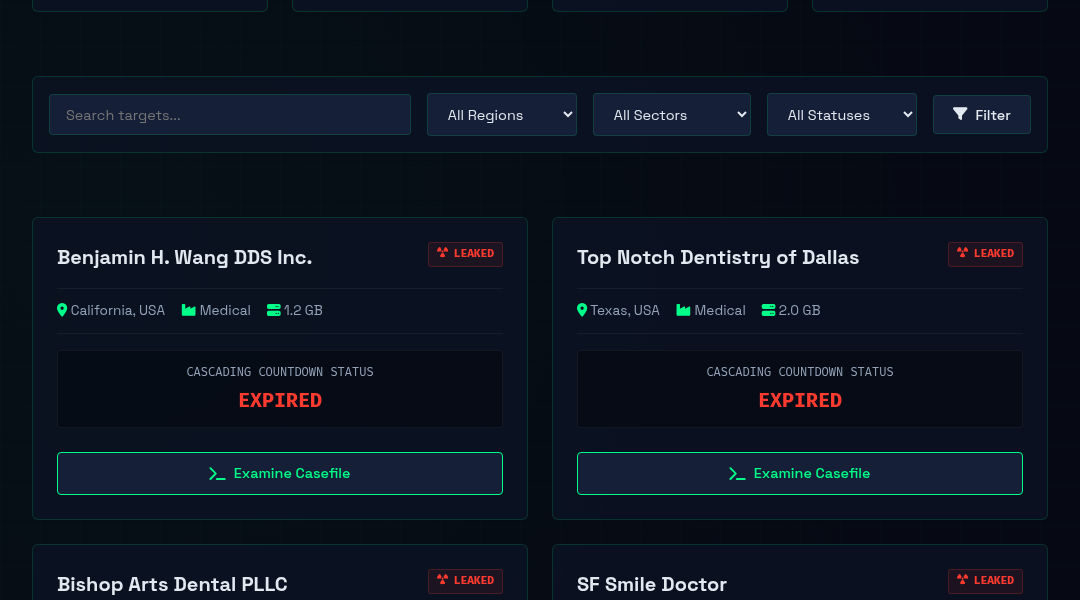Open the All Regions dropdown
This screenshot has height=600, width=1080.
coord(501,114)
